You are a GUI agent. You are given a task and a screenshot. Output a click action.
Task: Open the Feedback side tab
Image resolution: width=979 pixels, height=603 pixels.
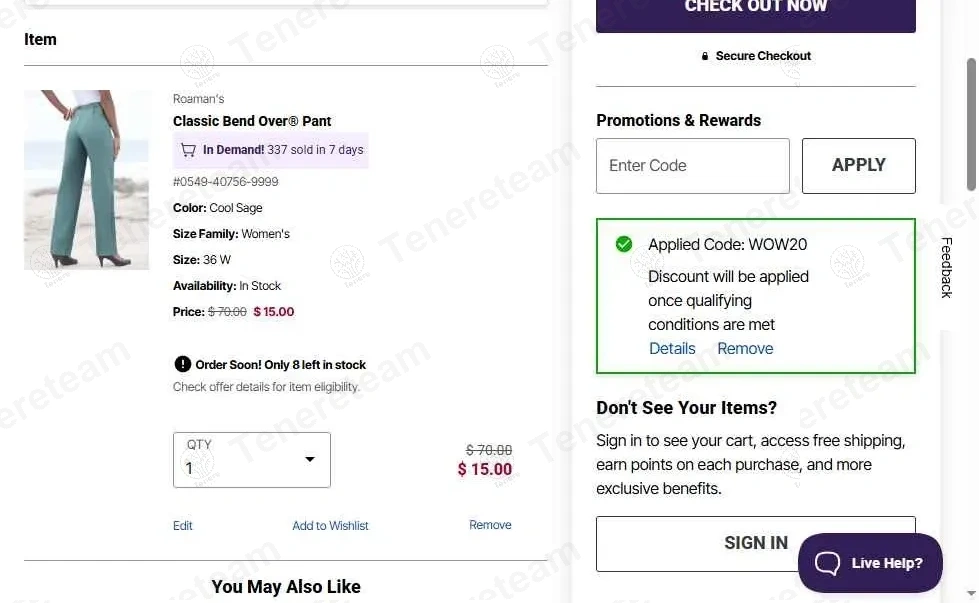click(x=946, y=267)
